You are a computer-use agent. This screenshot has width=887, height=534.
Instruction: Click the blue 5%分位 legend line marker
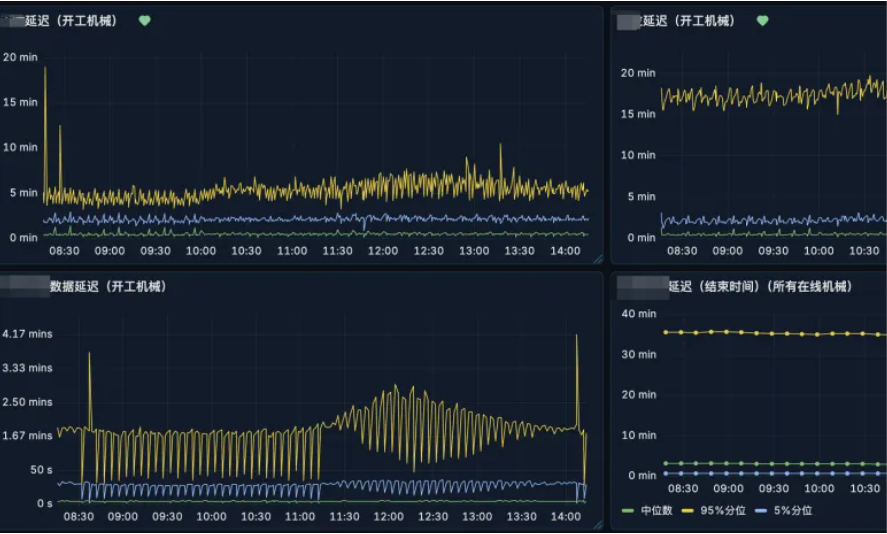pyautogui.click(x=760, y=511)
